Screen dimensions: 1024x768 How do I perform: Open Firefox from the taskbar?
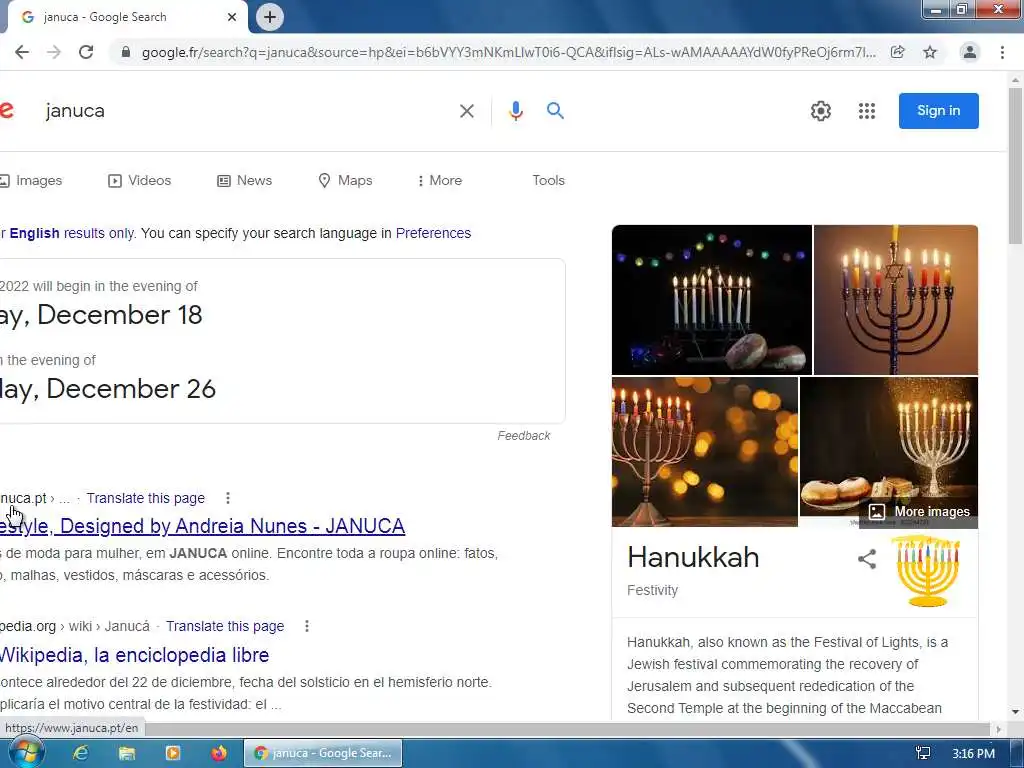[218, 753]
